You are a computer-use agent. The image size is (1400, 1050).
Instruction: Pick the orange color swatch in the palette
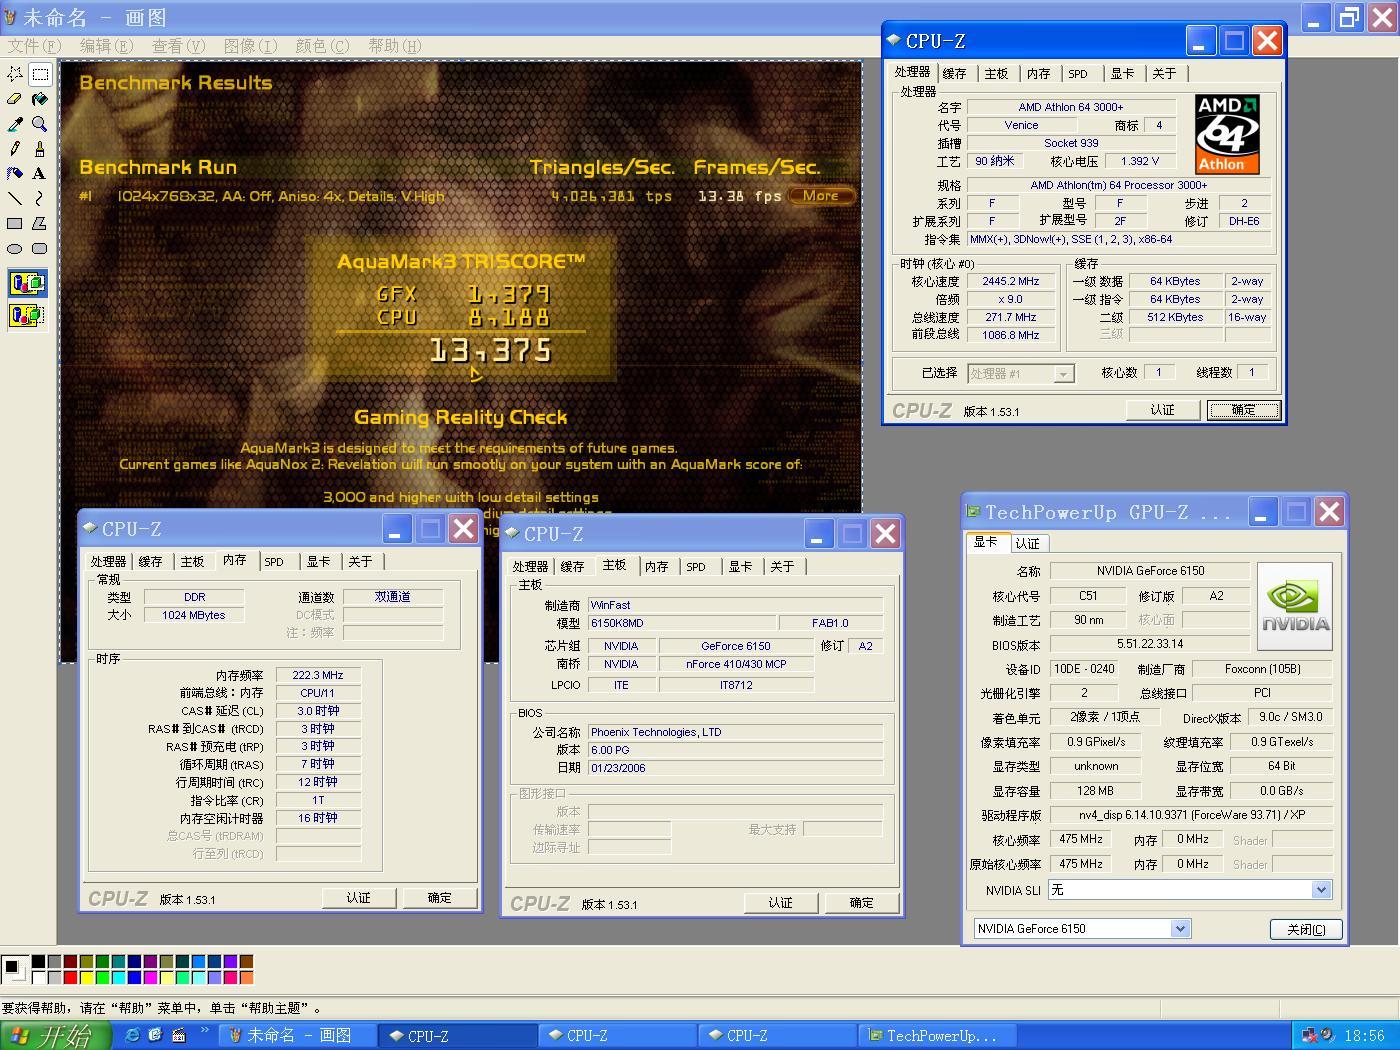[246, 977]
